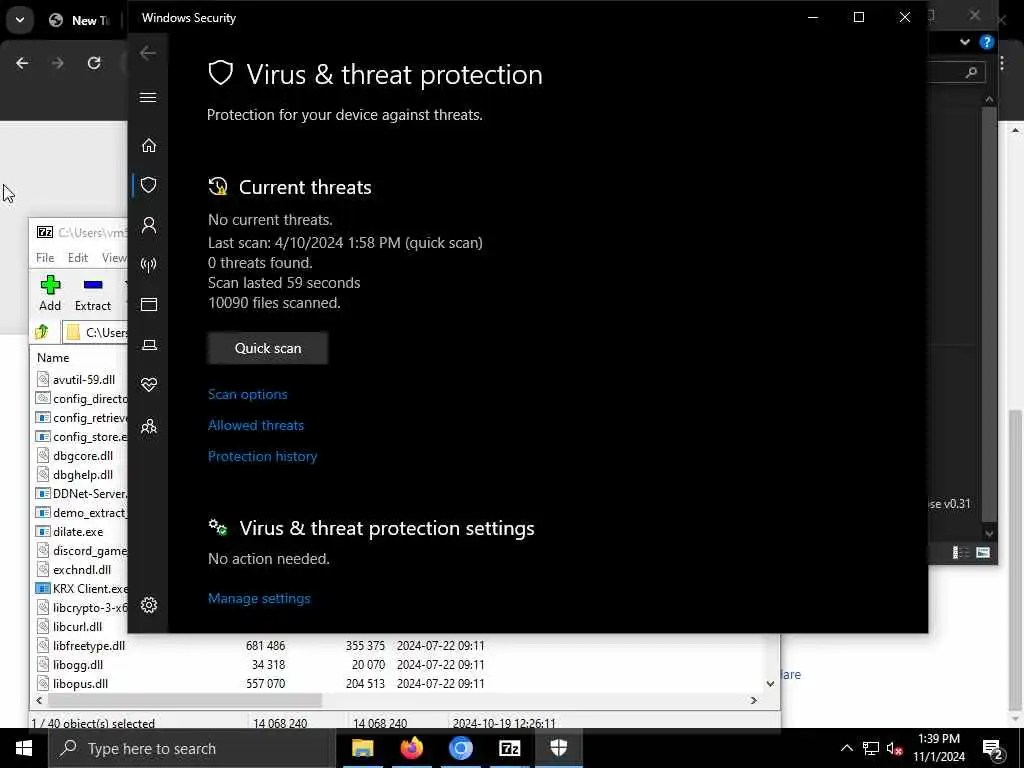1024x768 pixels.
Task: Open Device performance & health heart icon
Action: point(149,385)
